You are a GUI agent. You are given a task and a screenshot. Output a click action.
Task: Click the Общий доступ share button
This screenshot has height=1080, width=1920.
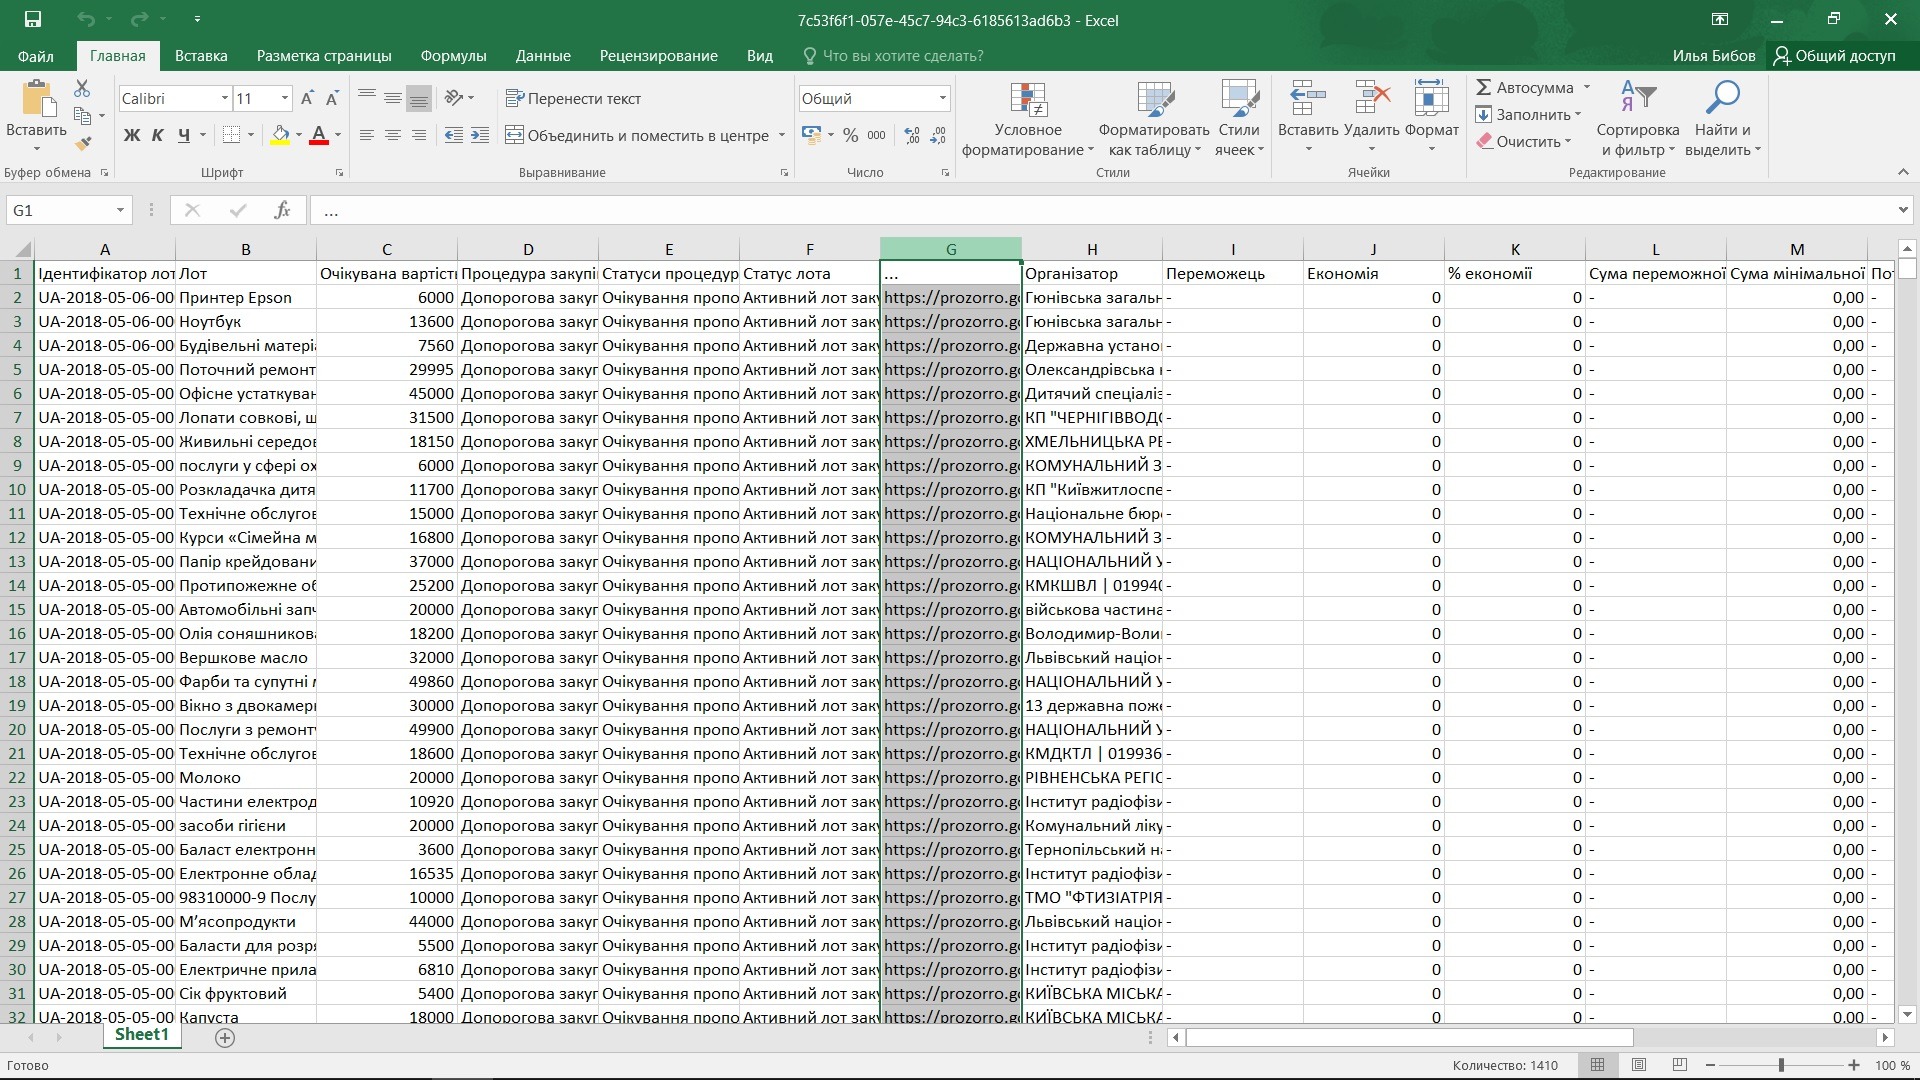point(1834,56)
